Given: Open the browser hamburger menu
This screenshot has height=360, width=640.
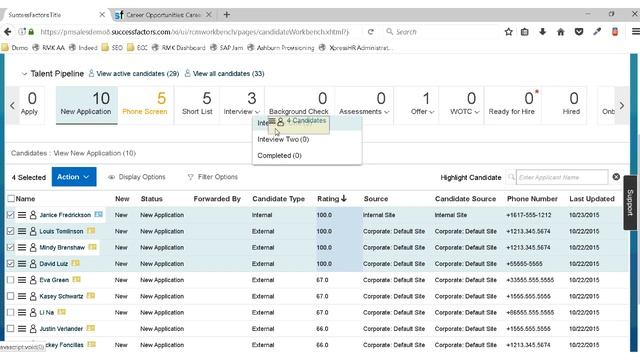Looking at the screenshot, I should click(x=635, y=32).
